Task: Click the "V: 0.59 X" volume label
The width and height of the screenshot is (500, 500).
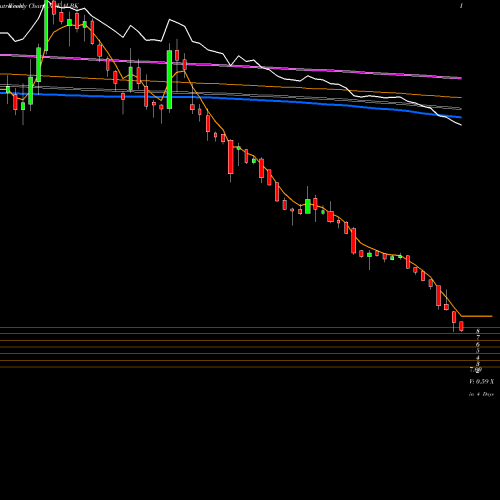Action: (482, 381)
